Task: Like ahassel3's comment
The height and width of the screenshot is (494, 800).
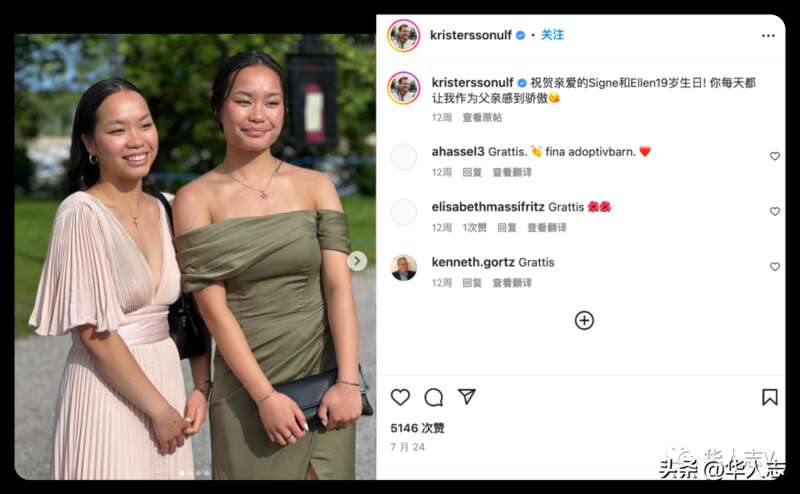Action: 774,156
